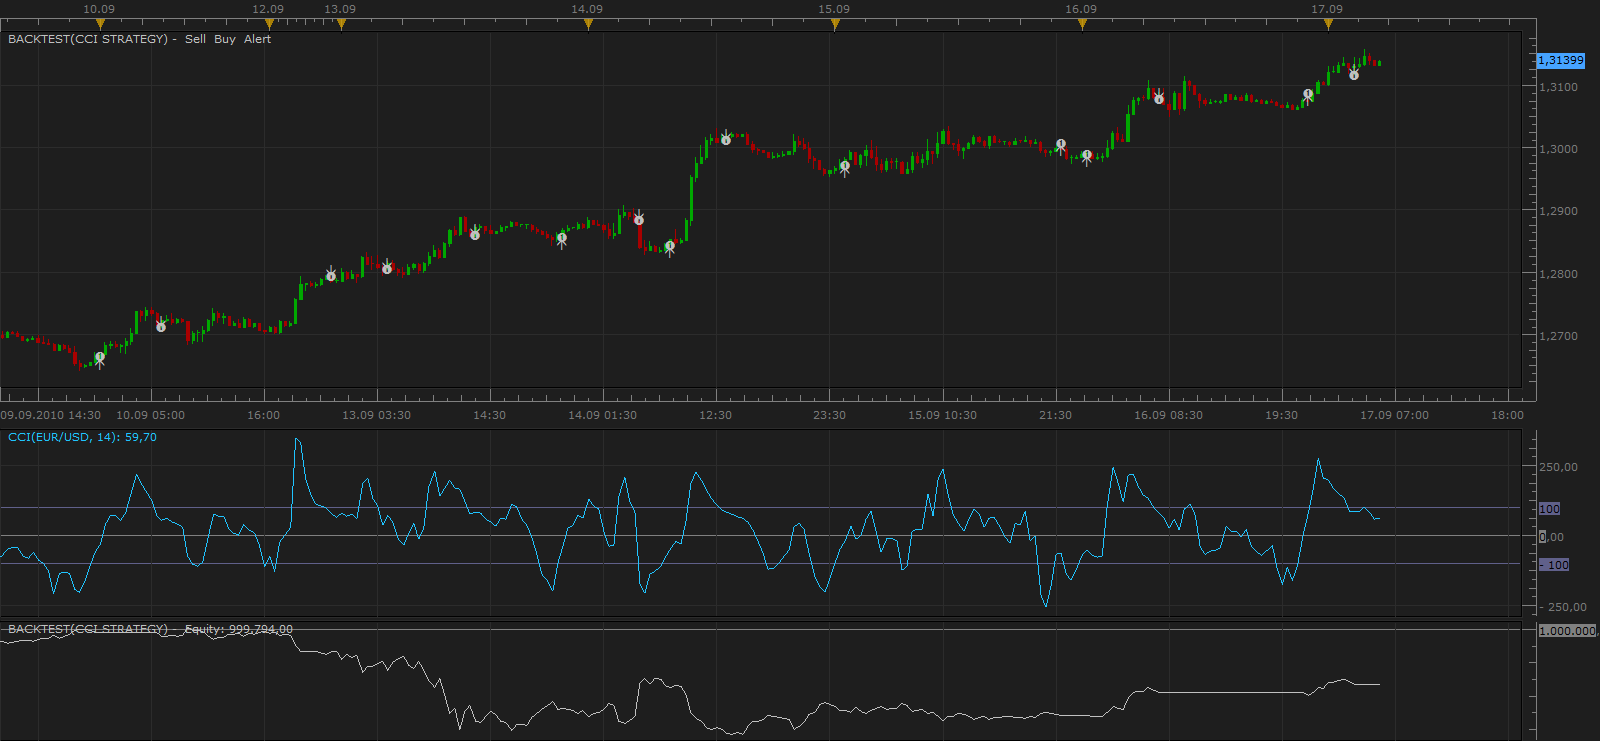
Task: Click the current price tag 1,31399
Action: point(1560,61)
